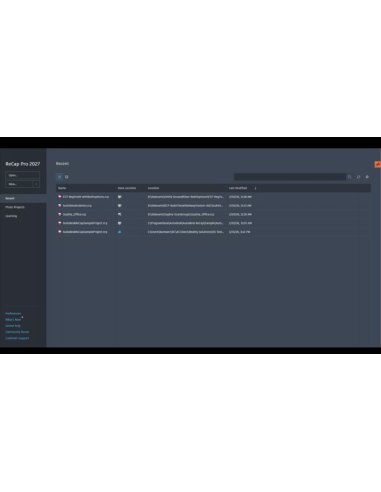The image size is (381, 492).
Task: Sort by the Location column header
Action: pyautogui.click(x=153, y=188)
